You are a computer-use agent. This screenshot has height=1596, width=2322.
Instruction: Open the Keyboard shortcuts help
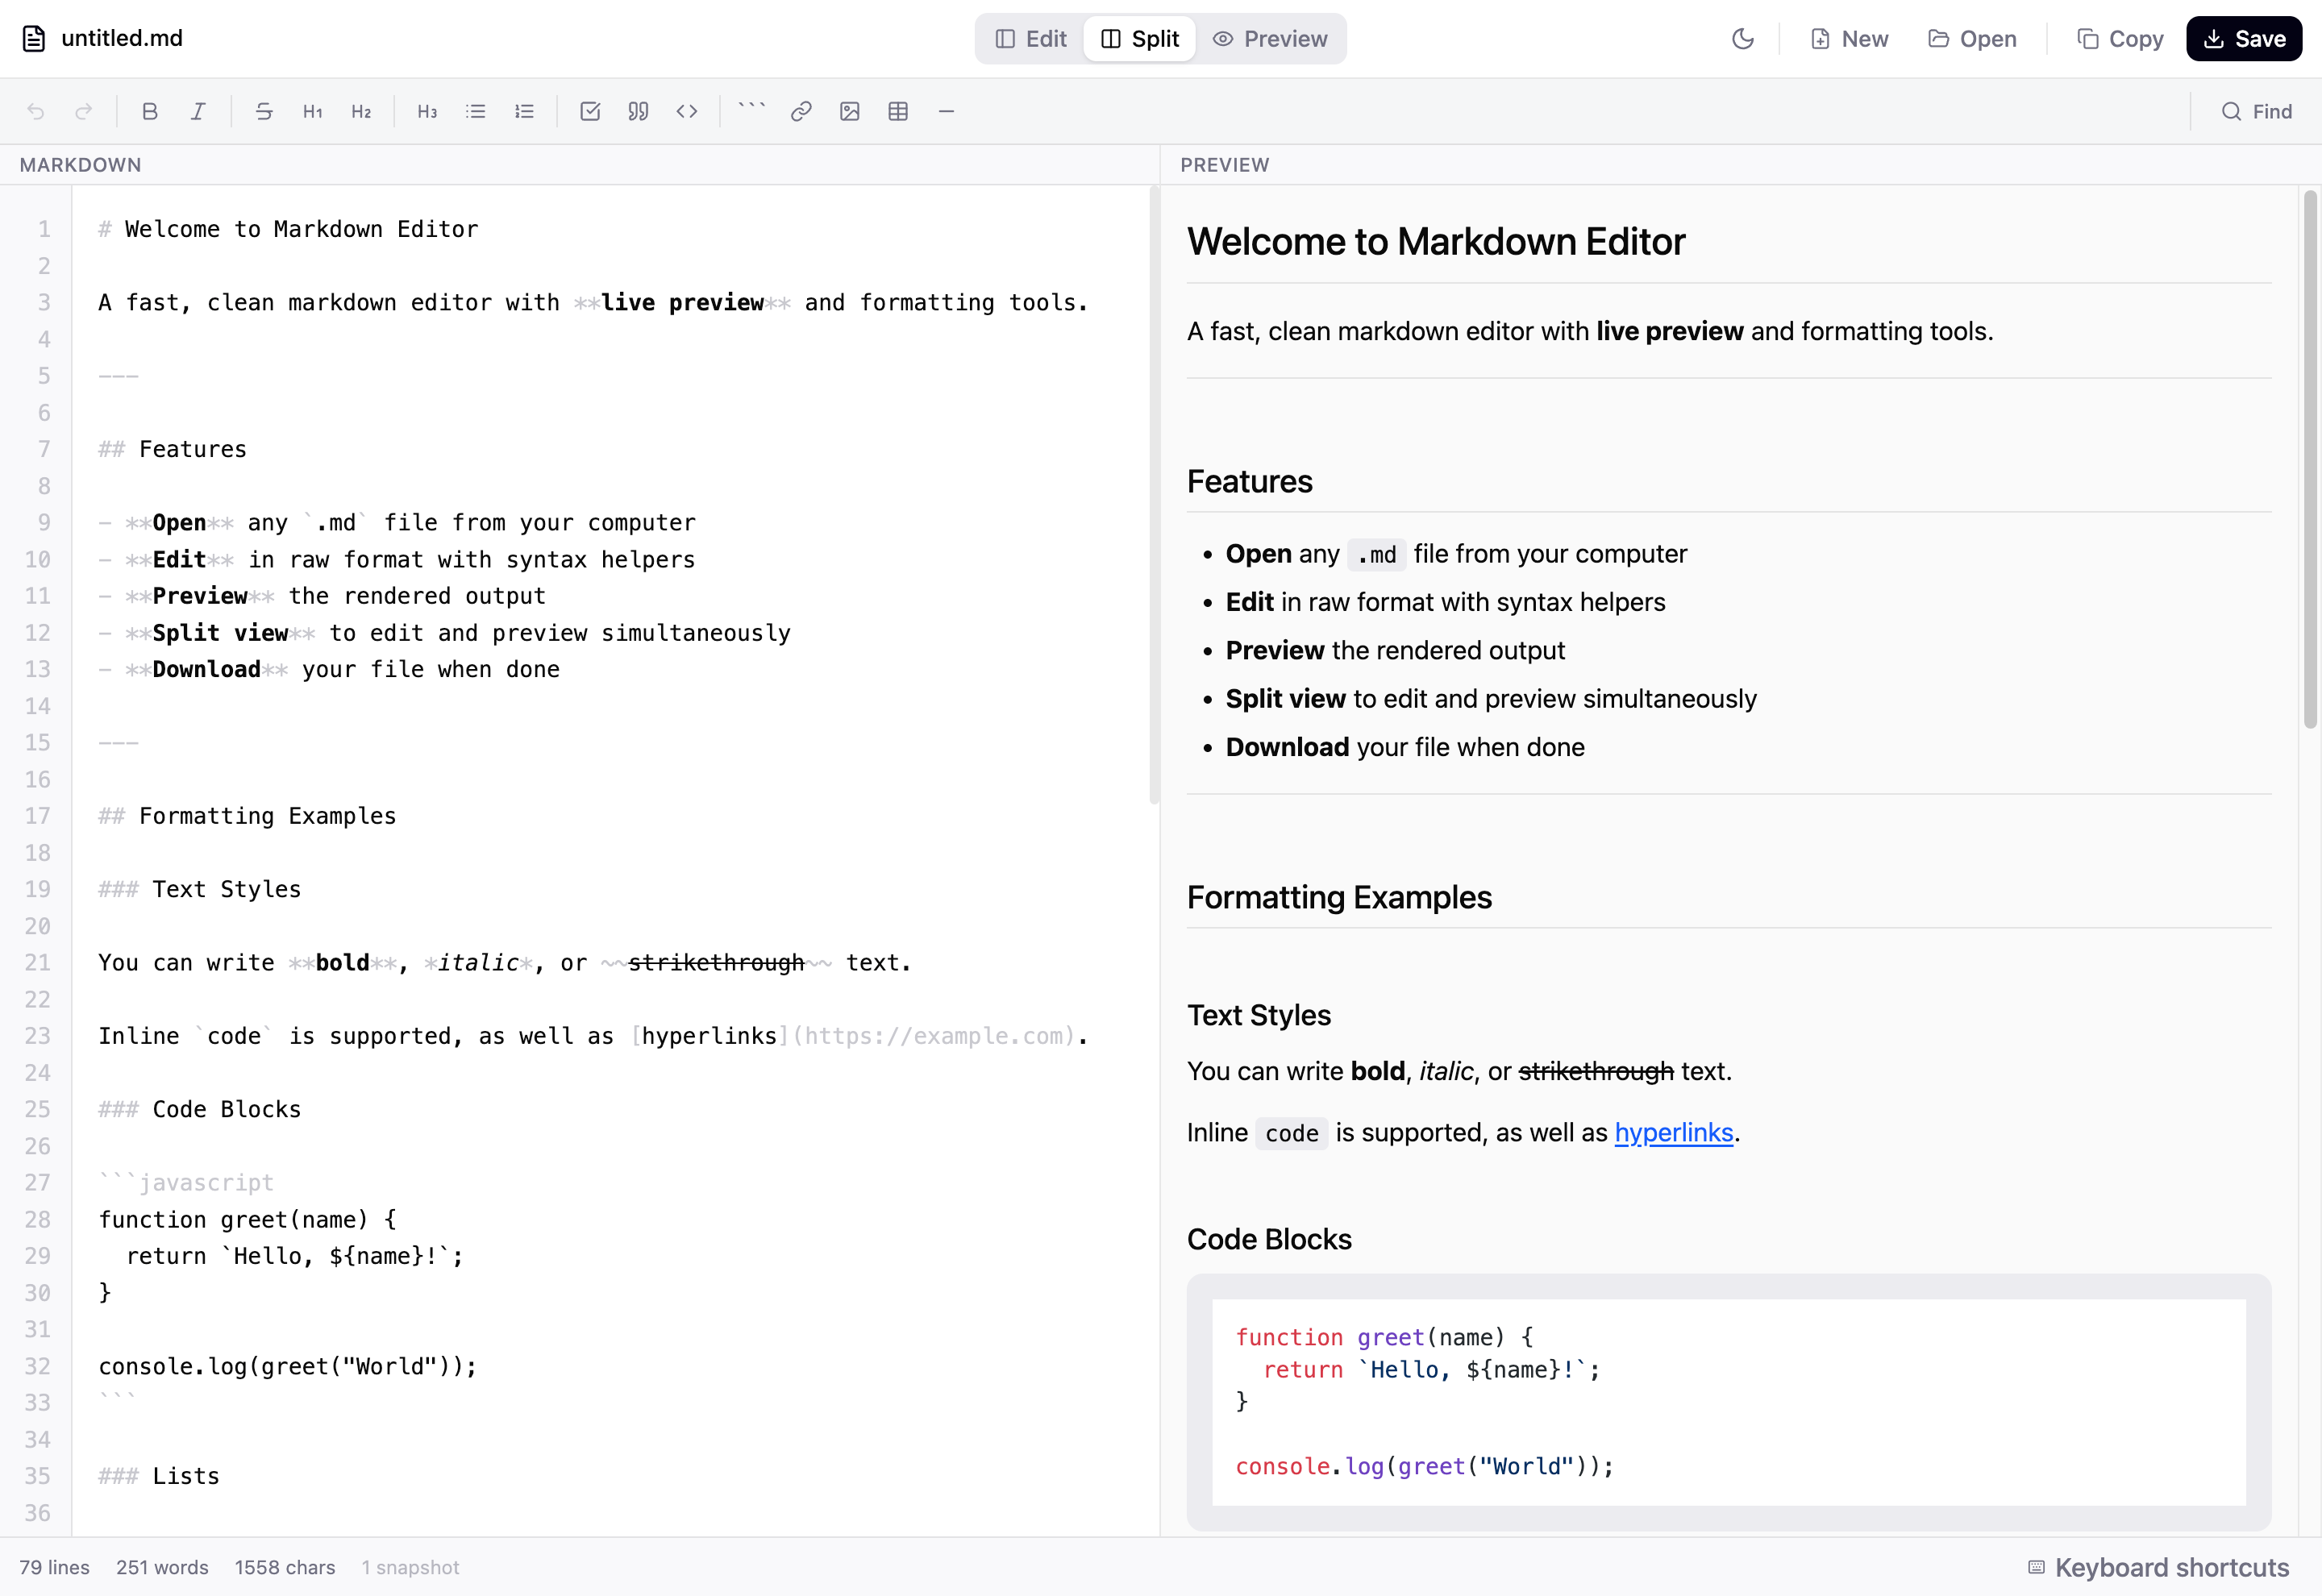click(x=2158, y=1567)
